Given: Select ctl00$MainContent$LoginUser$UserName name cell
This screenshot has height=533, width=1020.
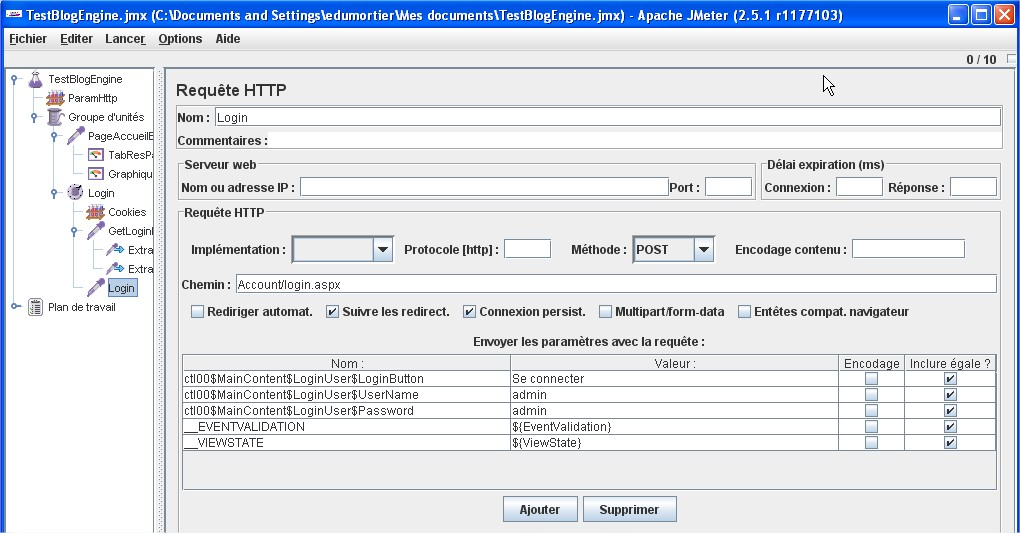Looking at the screenshot, I should (347, 394).
